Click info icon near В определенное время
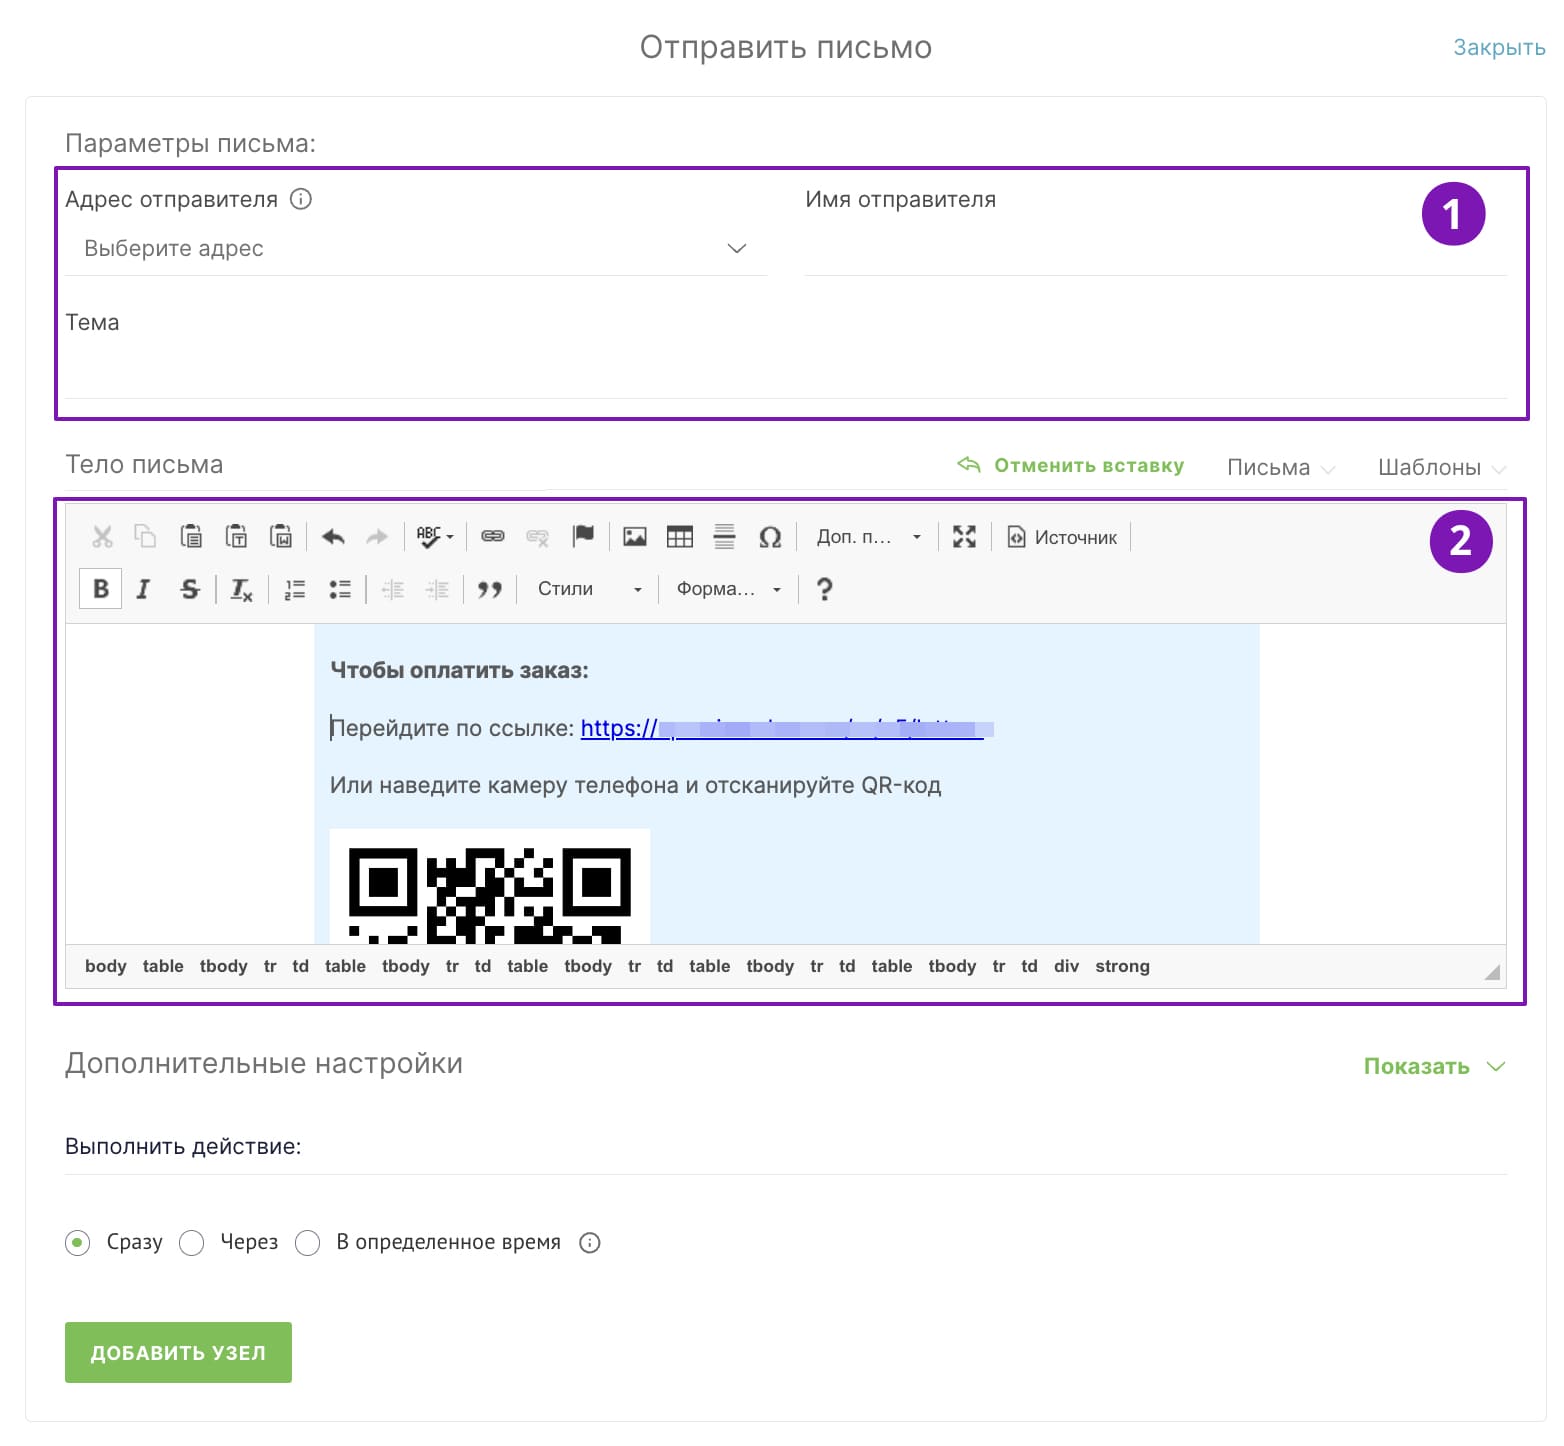The image size is (1564, 1446). [590, 1243]
